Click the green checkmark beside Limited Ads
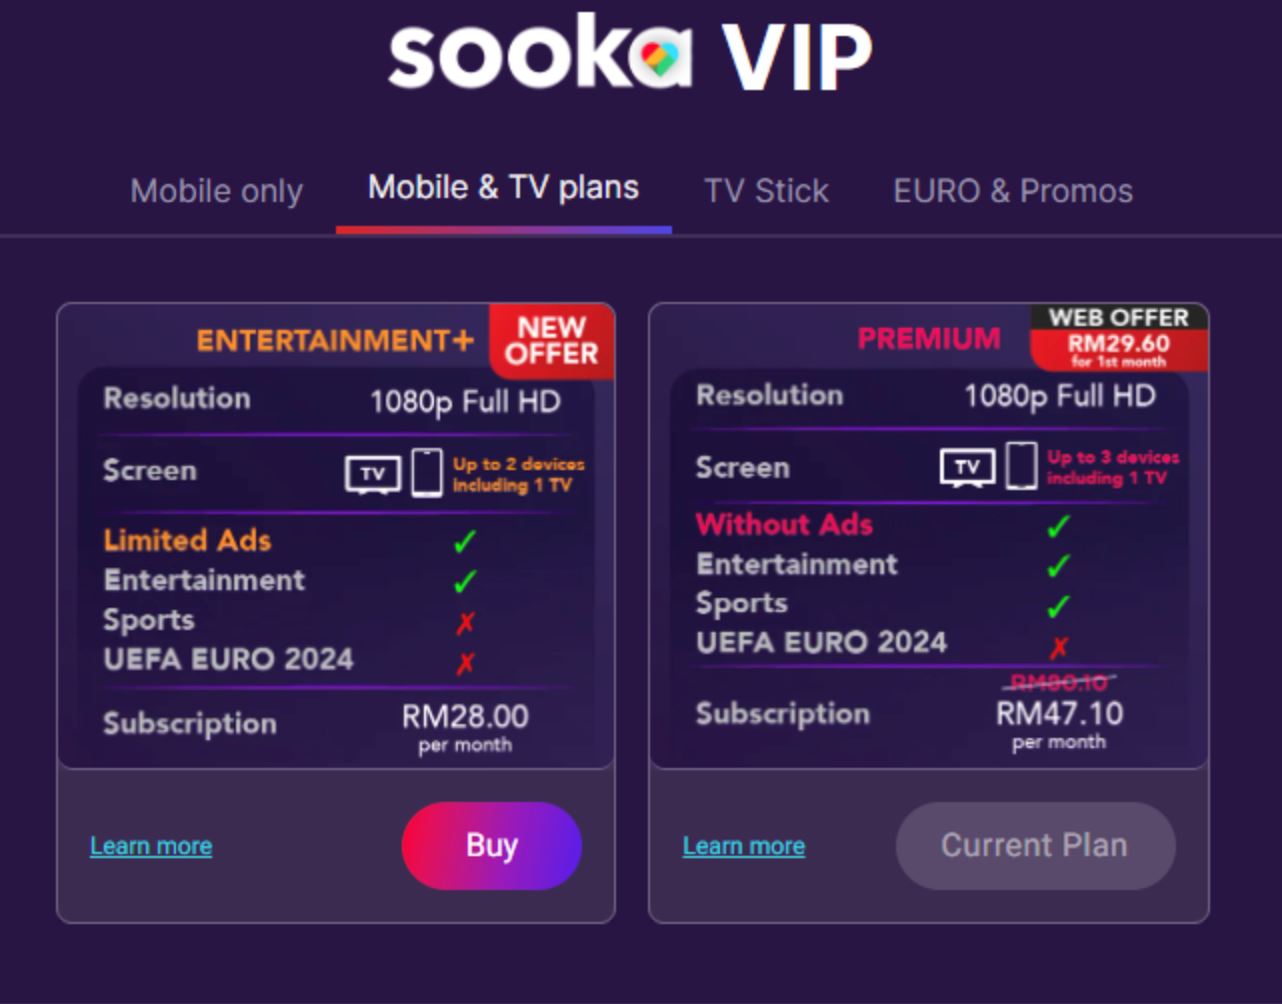 pyautogui.click(x=465, y=540)
